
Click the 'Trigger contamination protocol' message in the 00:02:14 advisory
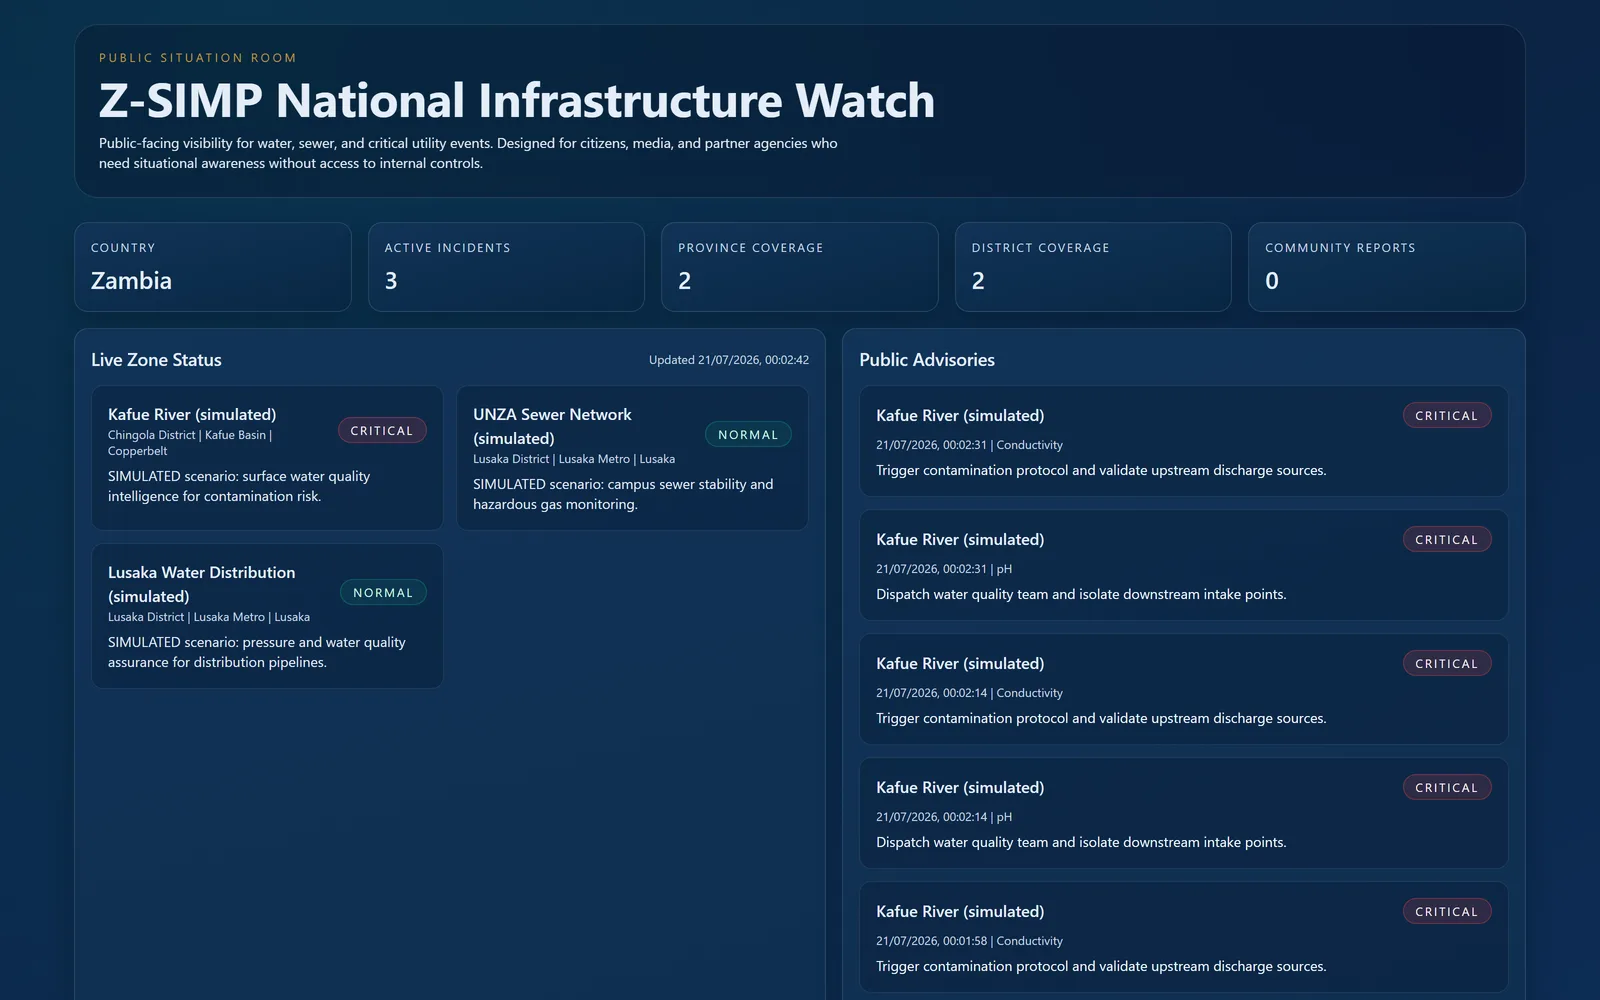click(x=1101, y=718)
